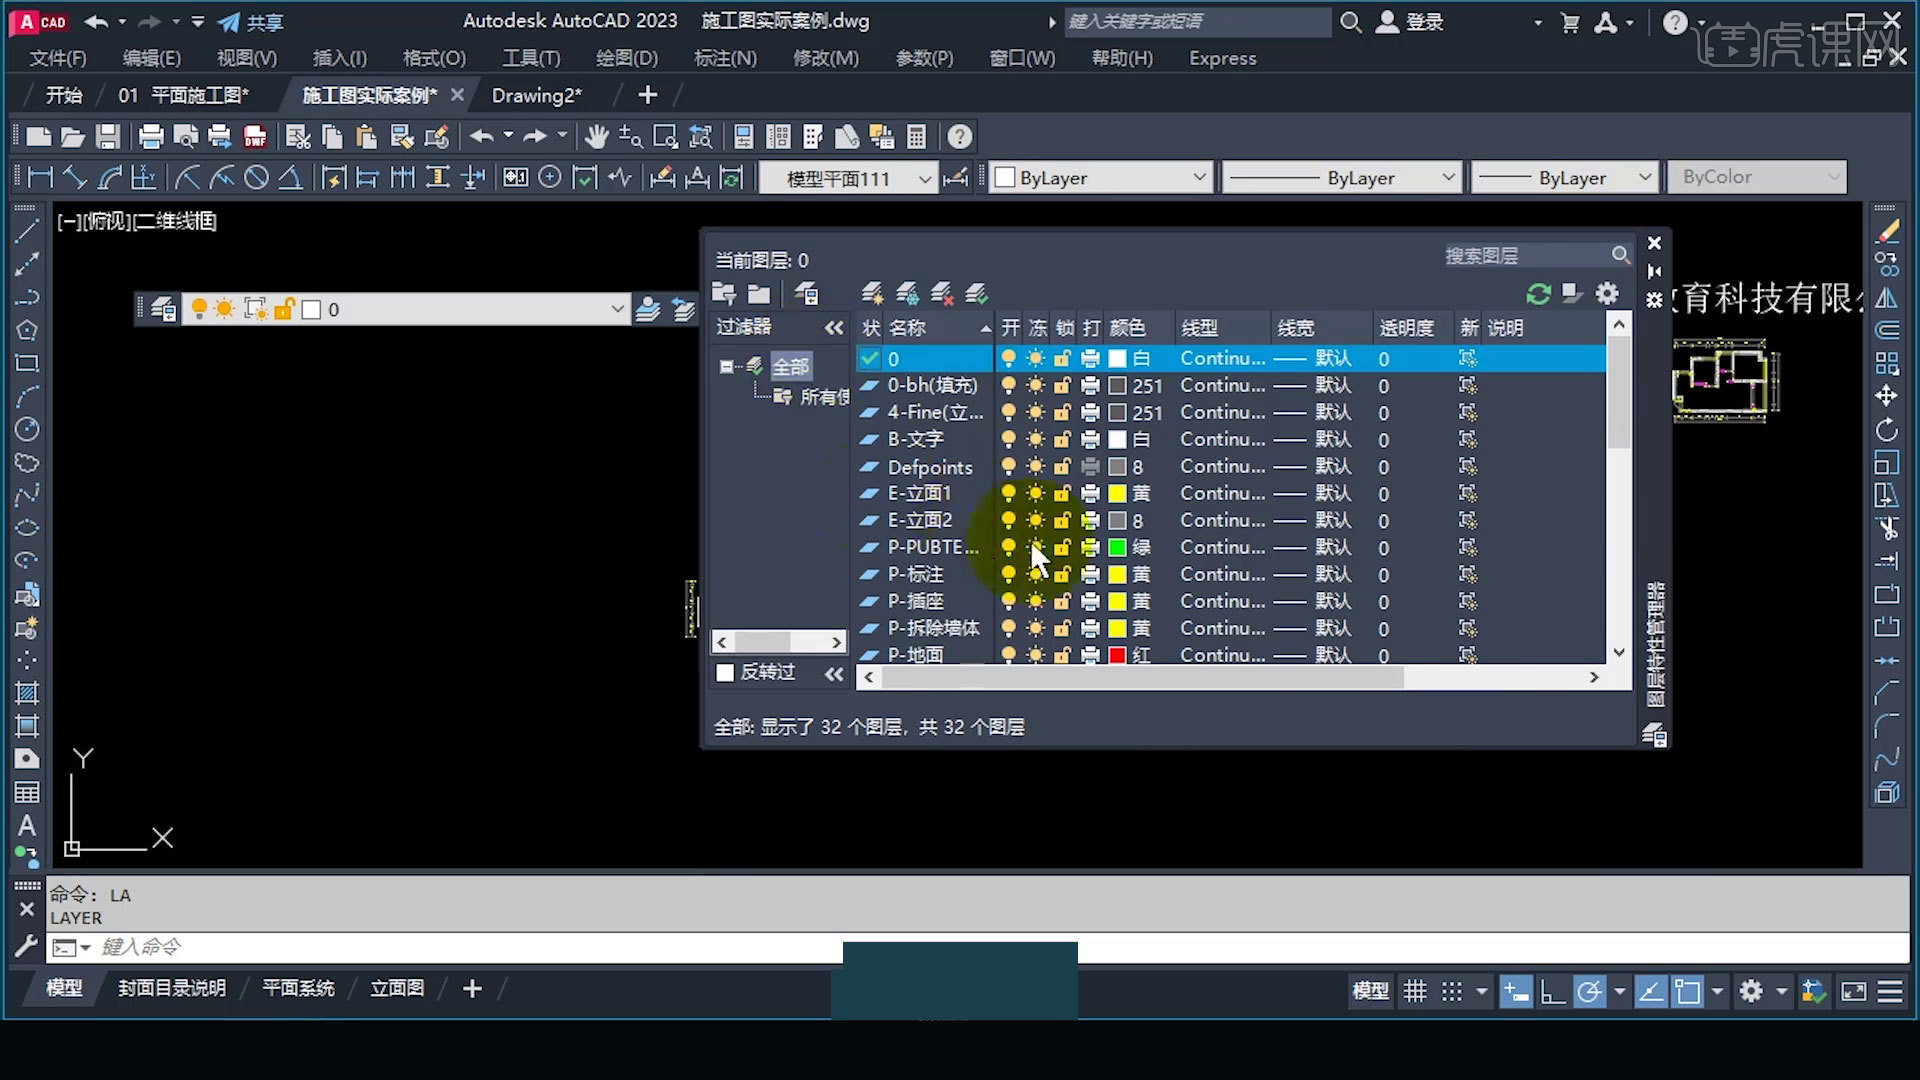
Task: Click the Plot printer icon in toolbar
Action: pos(151,136)
